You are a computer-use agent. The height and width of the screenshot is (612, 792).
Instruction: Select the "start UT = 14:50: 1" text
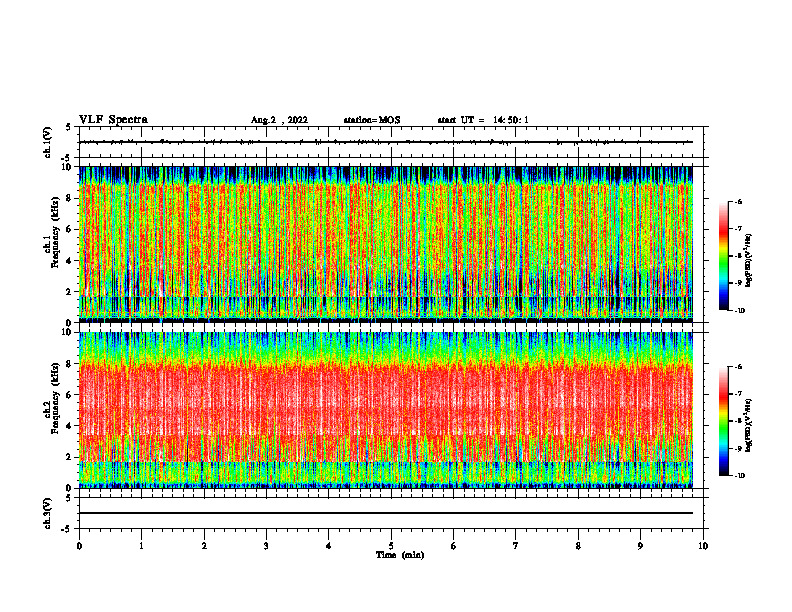click(x=483, y=120)
